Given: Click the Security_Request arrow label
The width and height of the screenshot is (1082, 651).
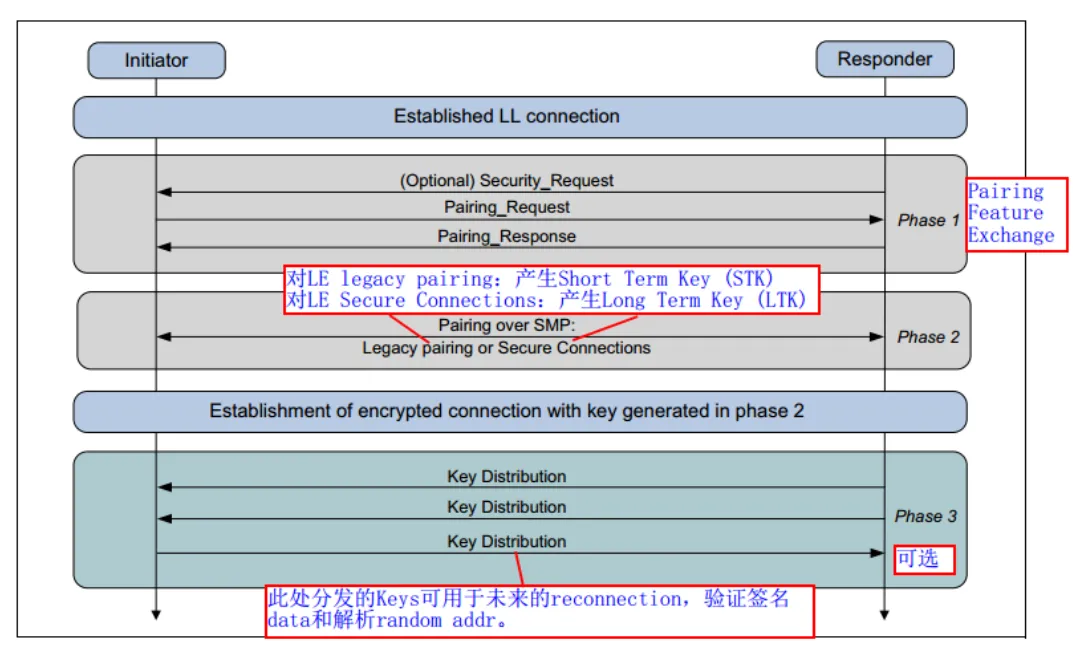Looking at the screenshot, I should pos(506,180).
